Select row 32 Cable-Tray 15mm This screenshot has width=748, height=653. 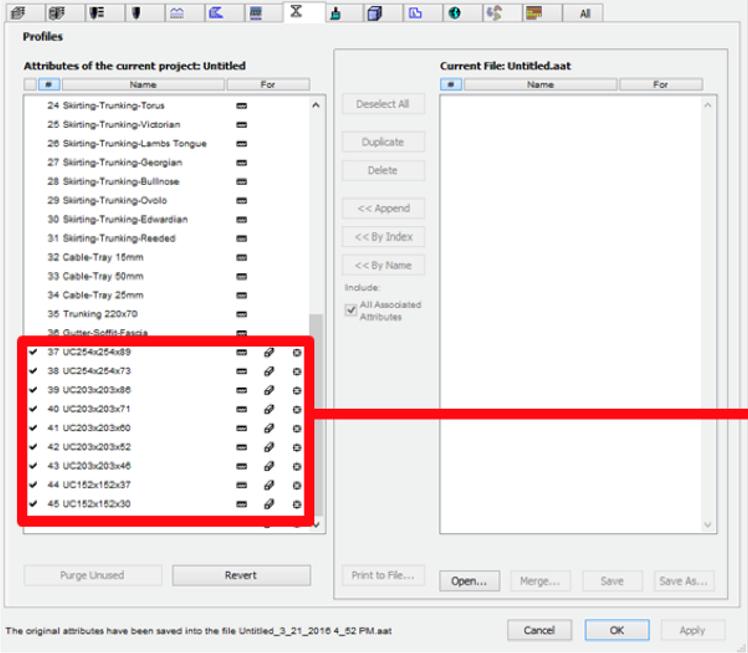point(167,258)
